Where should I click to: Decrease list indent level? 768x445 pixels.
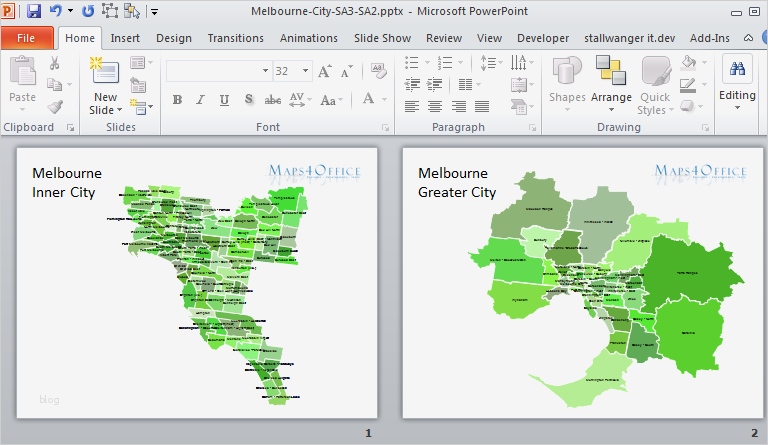click(x=412, y=85)
